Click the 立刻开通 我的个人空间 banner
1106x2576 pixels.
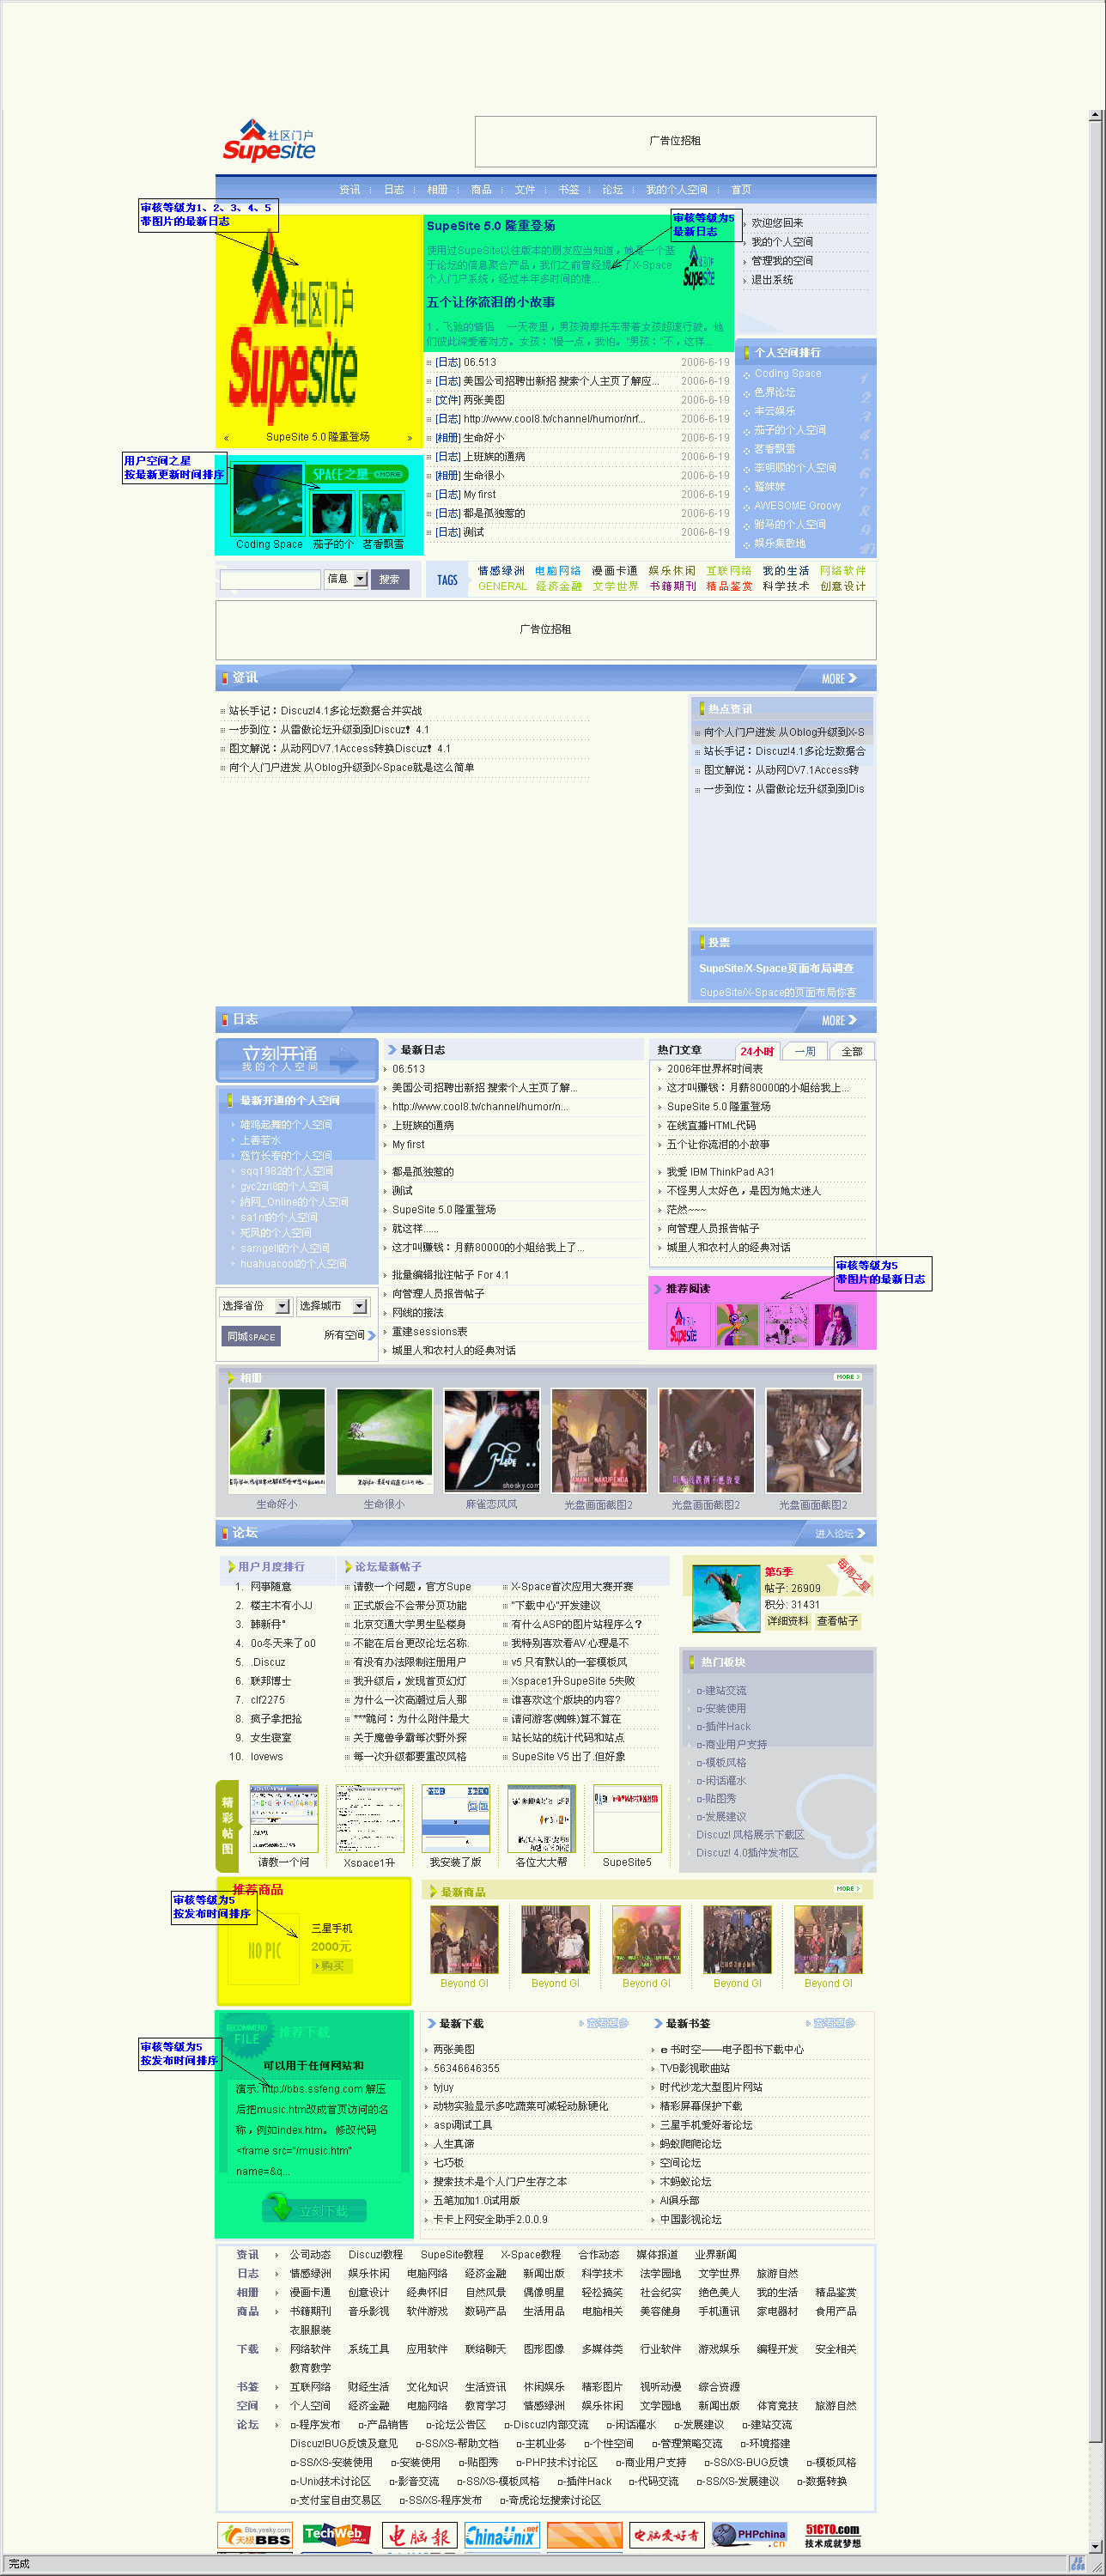[297, 1060]
